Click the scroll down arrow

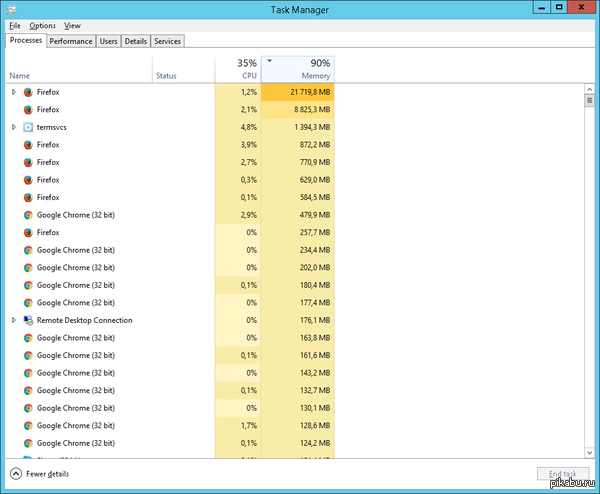(589, 453)
